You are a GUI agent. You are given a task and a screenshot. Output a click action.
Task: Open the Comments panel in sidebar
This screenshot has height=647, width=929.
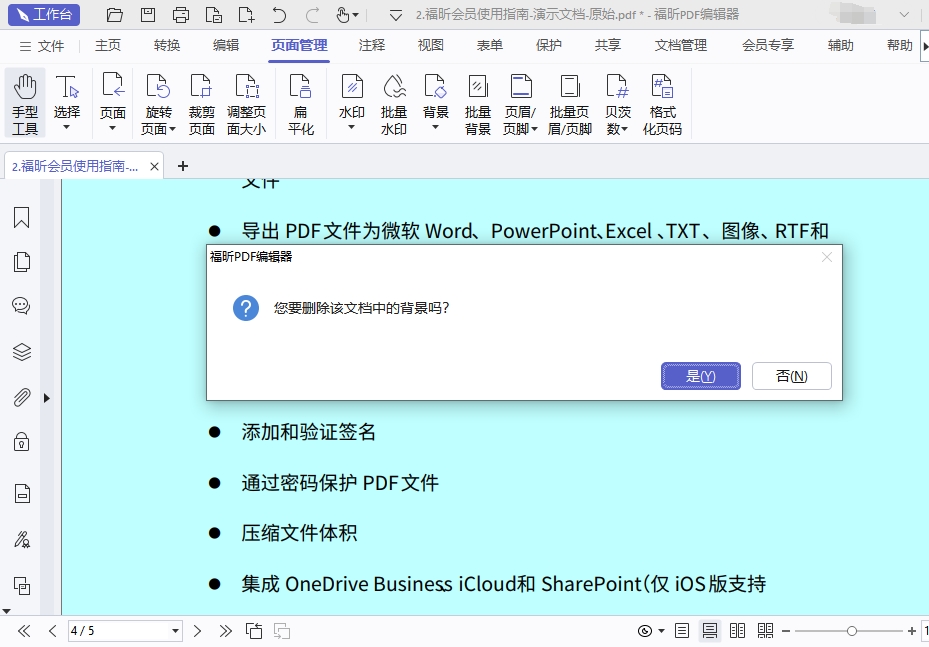pos(21,306)
